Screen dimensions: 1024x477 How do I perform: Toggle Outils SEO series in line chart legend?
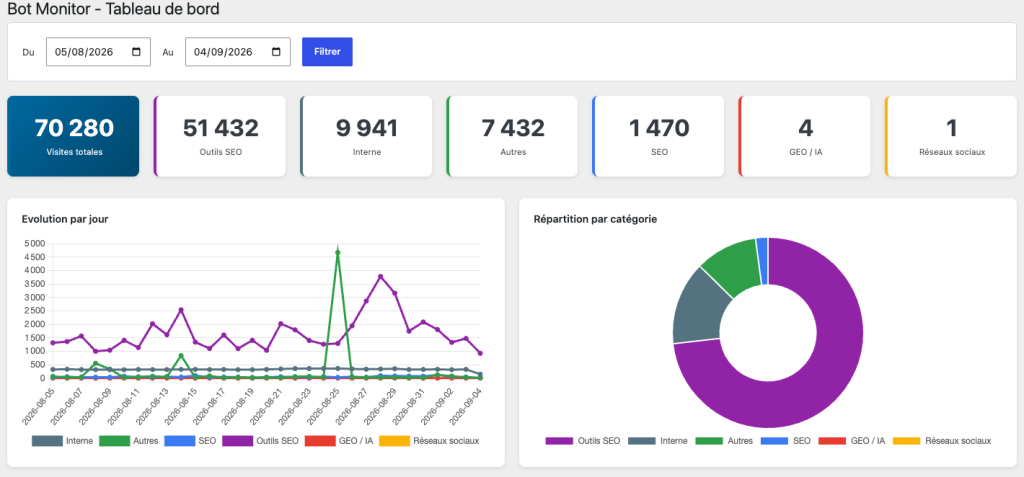tap(261, 441)
